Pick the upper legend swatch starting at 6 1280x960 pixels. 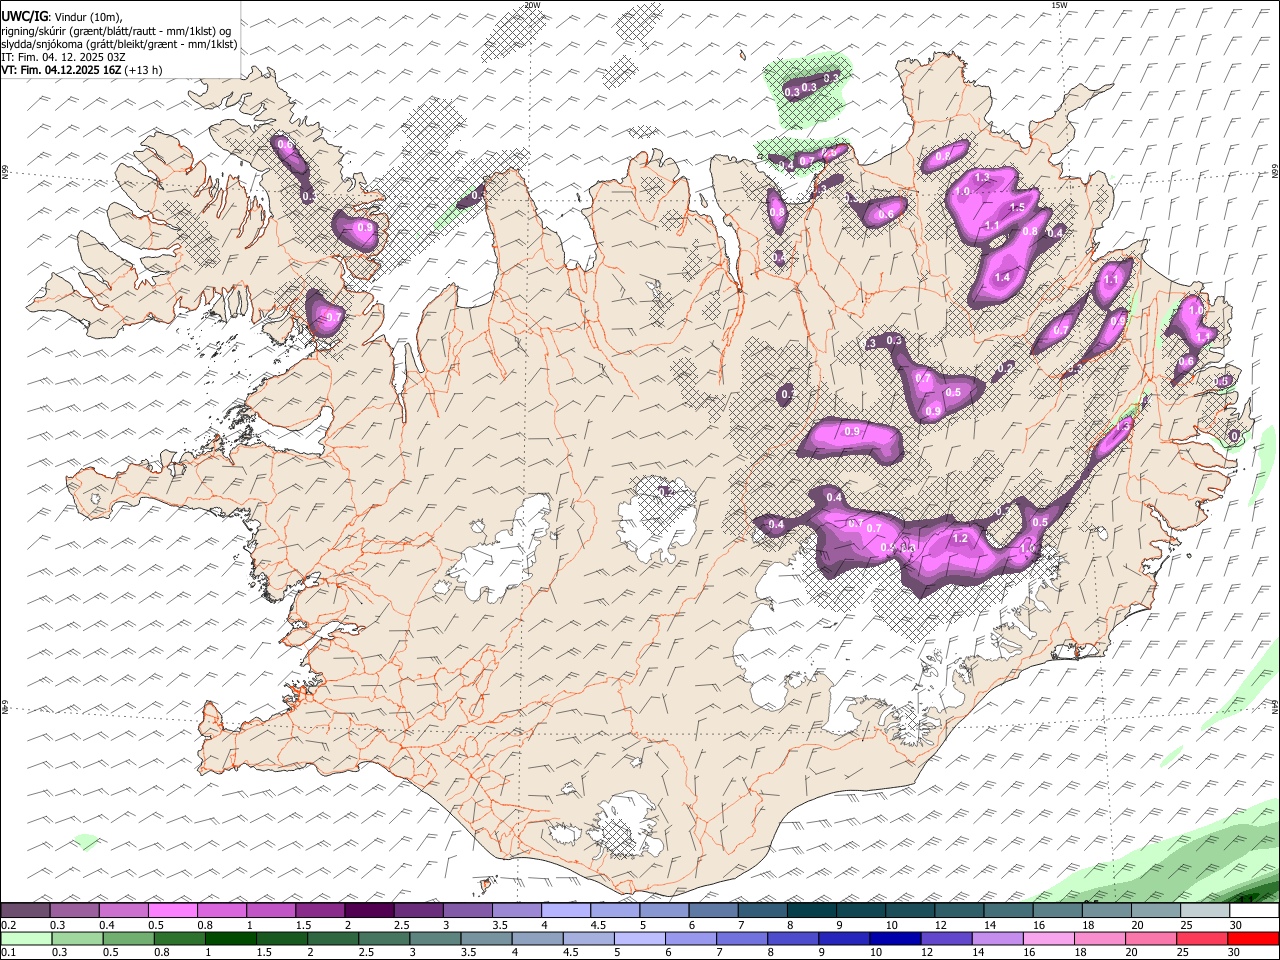tap(712, 911)
